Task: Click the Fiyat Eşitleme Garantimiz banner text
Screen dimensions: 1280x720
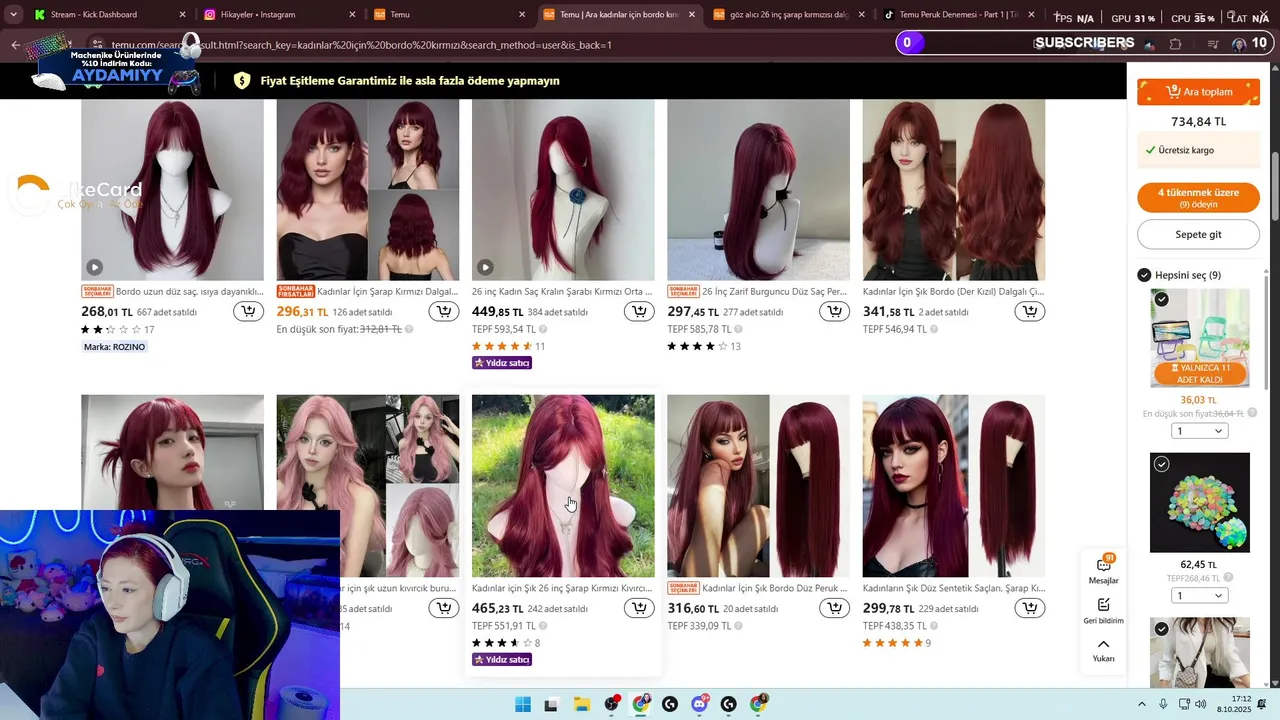Action: 410,81
